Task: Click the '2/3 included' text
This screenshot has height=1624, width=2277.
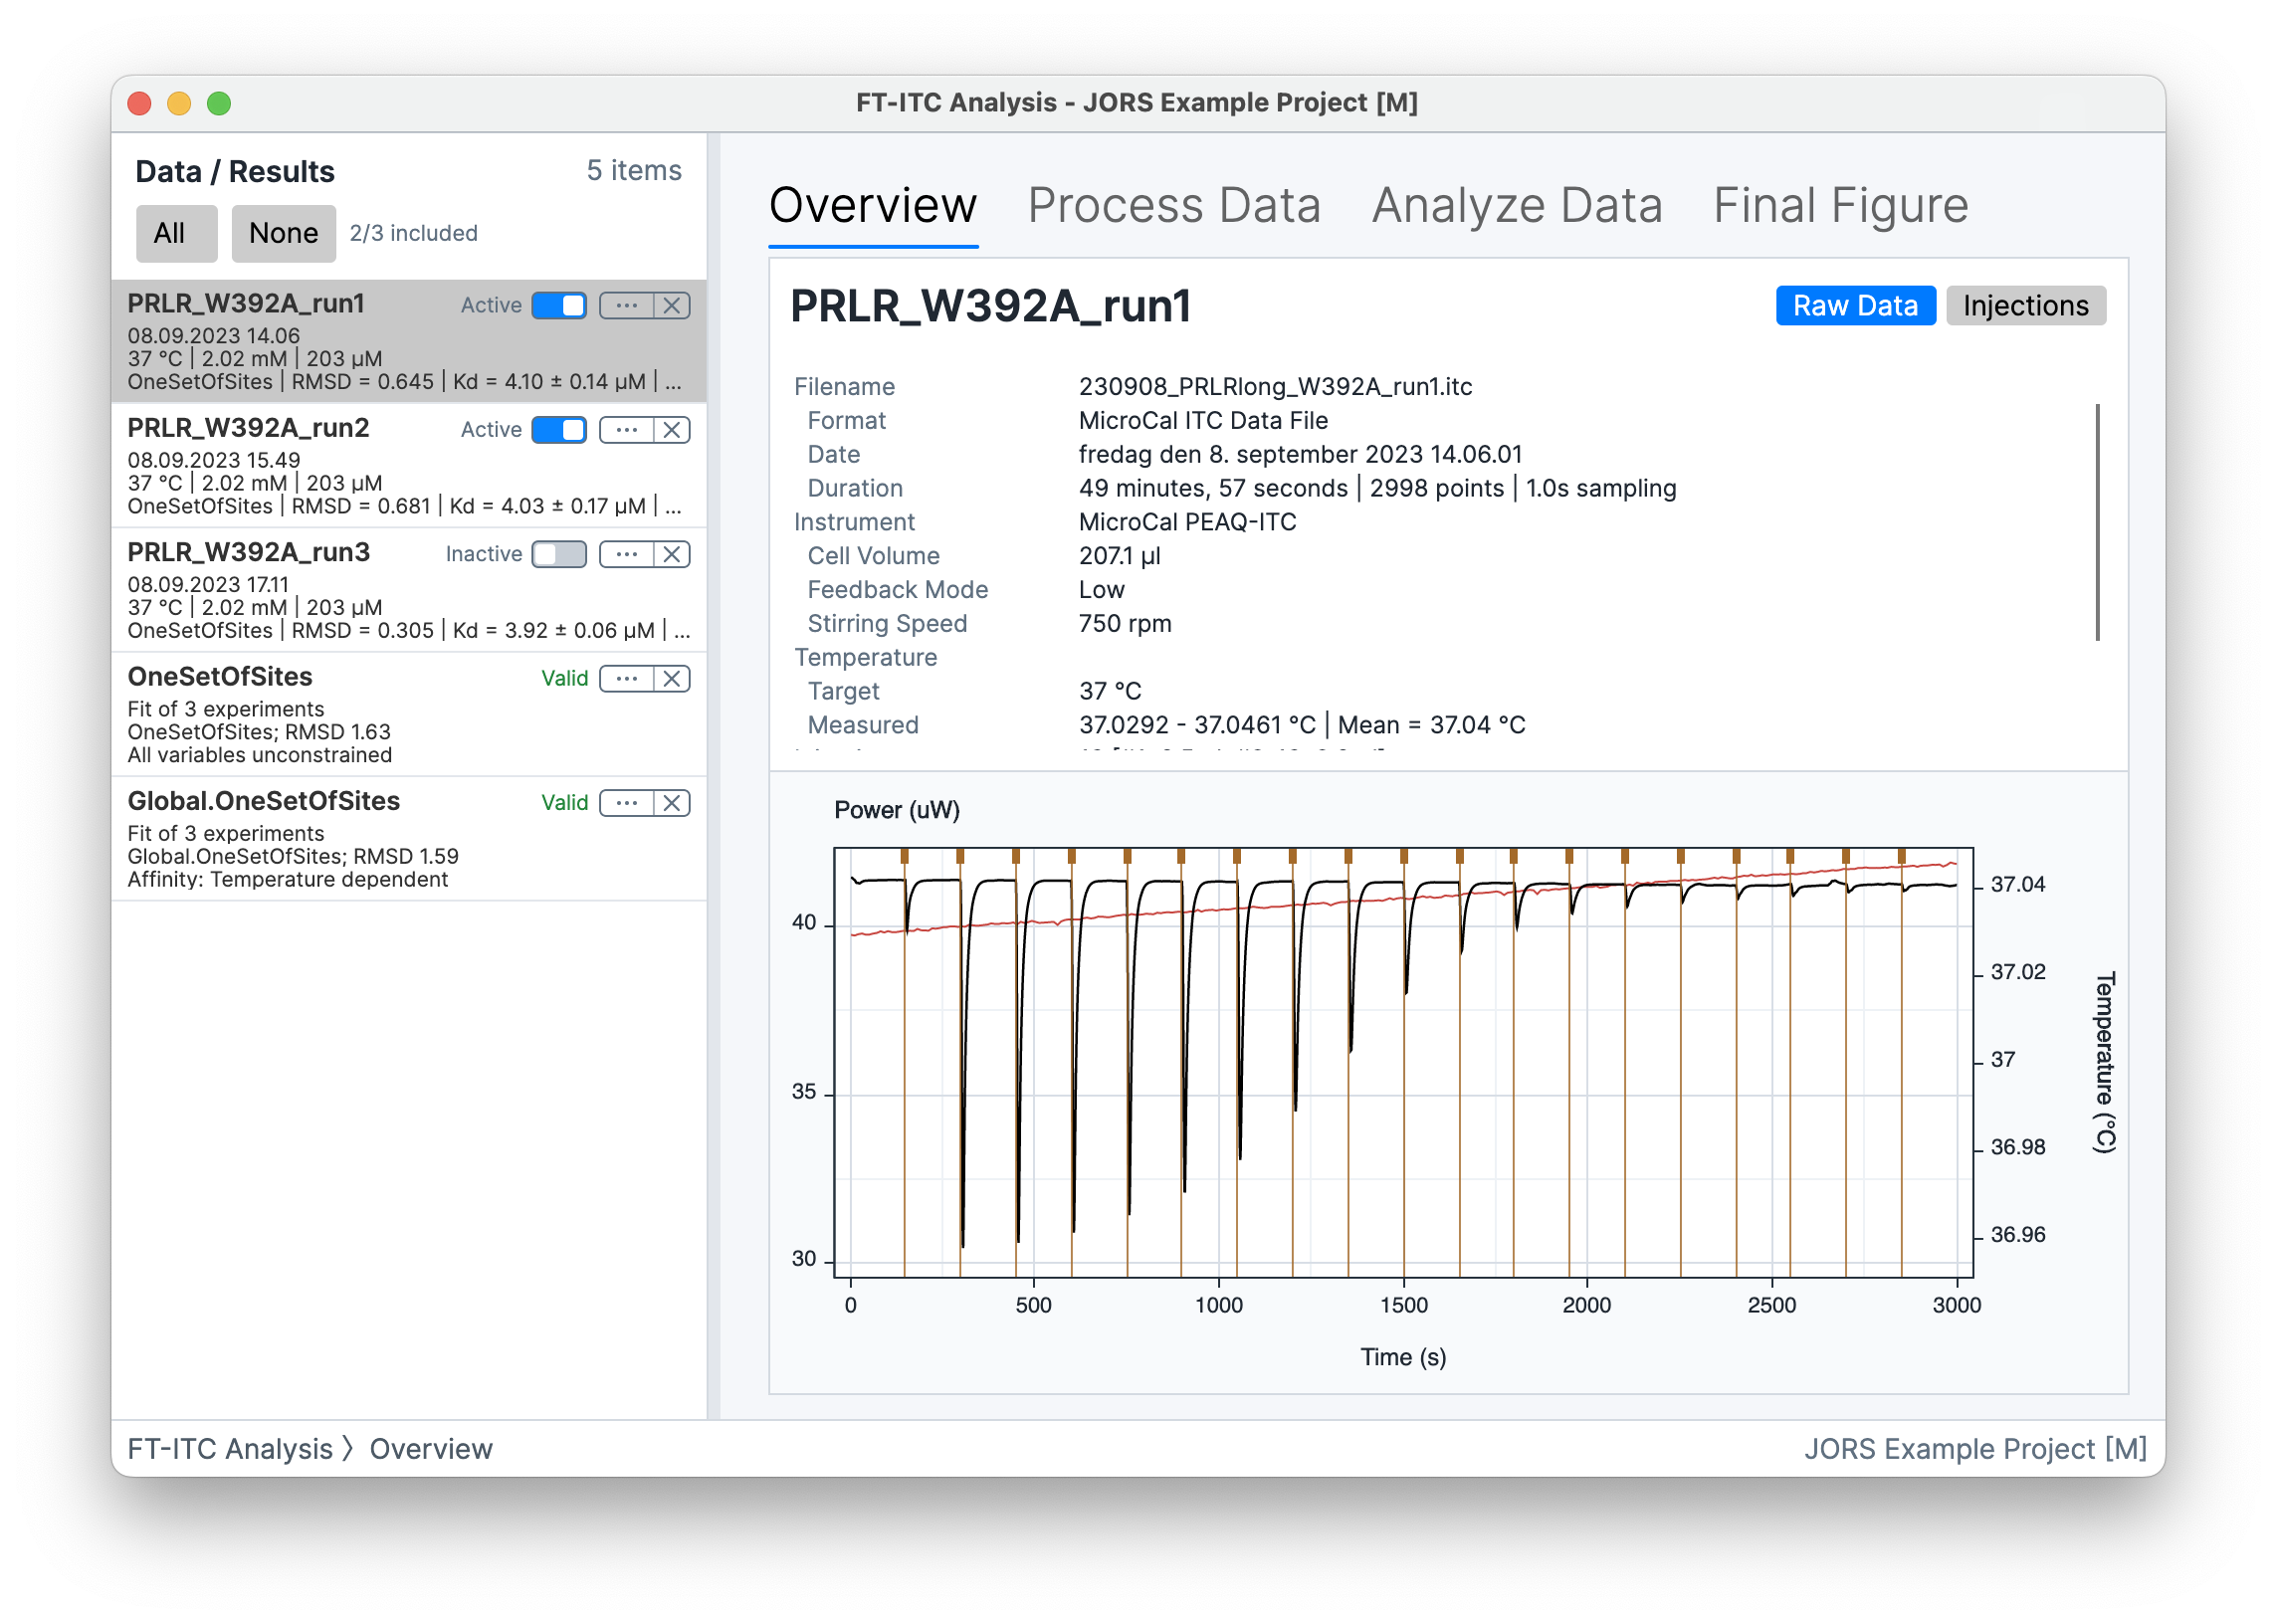Action: point(413,234)
